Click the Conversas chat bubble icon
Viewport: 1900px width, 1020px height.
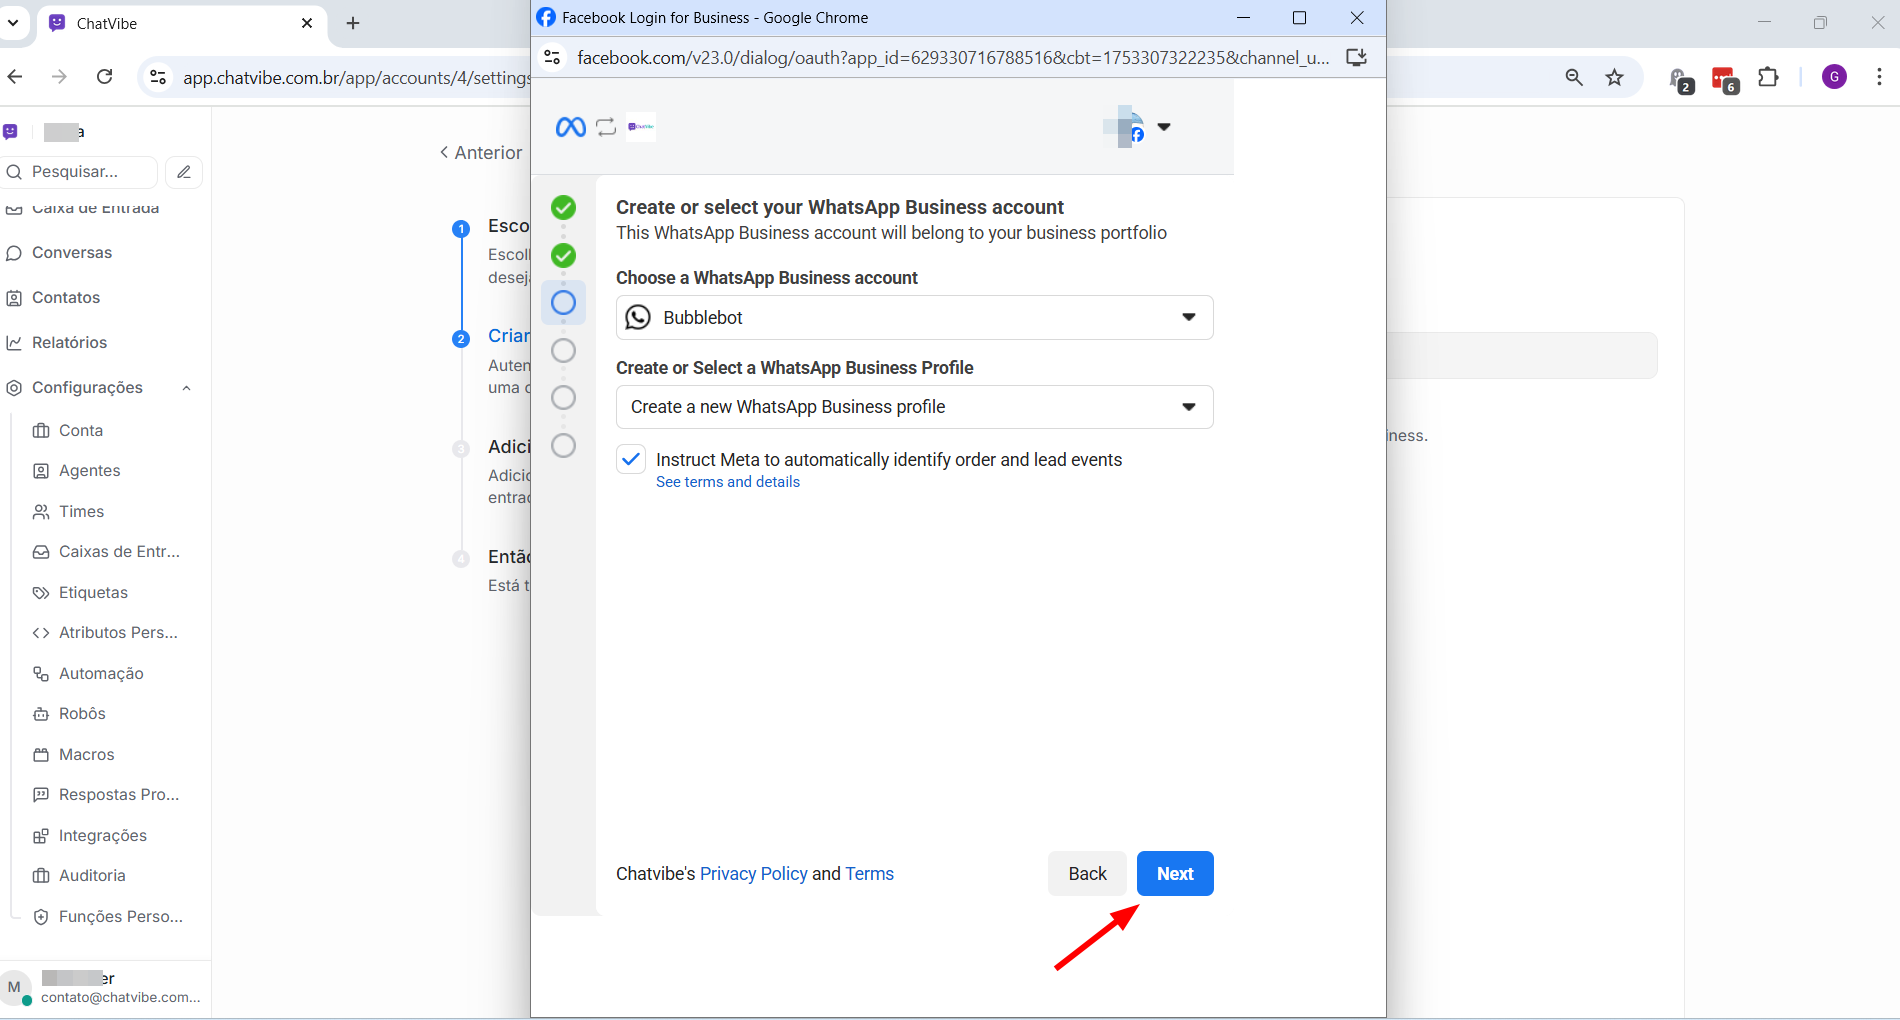[14, 253]
